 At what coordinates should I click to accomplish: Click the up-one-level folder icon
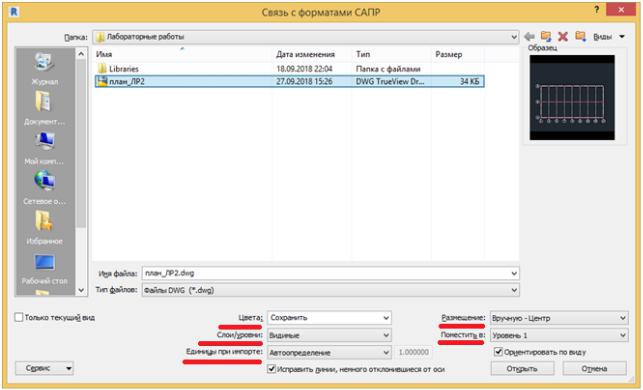(546, 36)
